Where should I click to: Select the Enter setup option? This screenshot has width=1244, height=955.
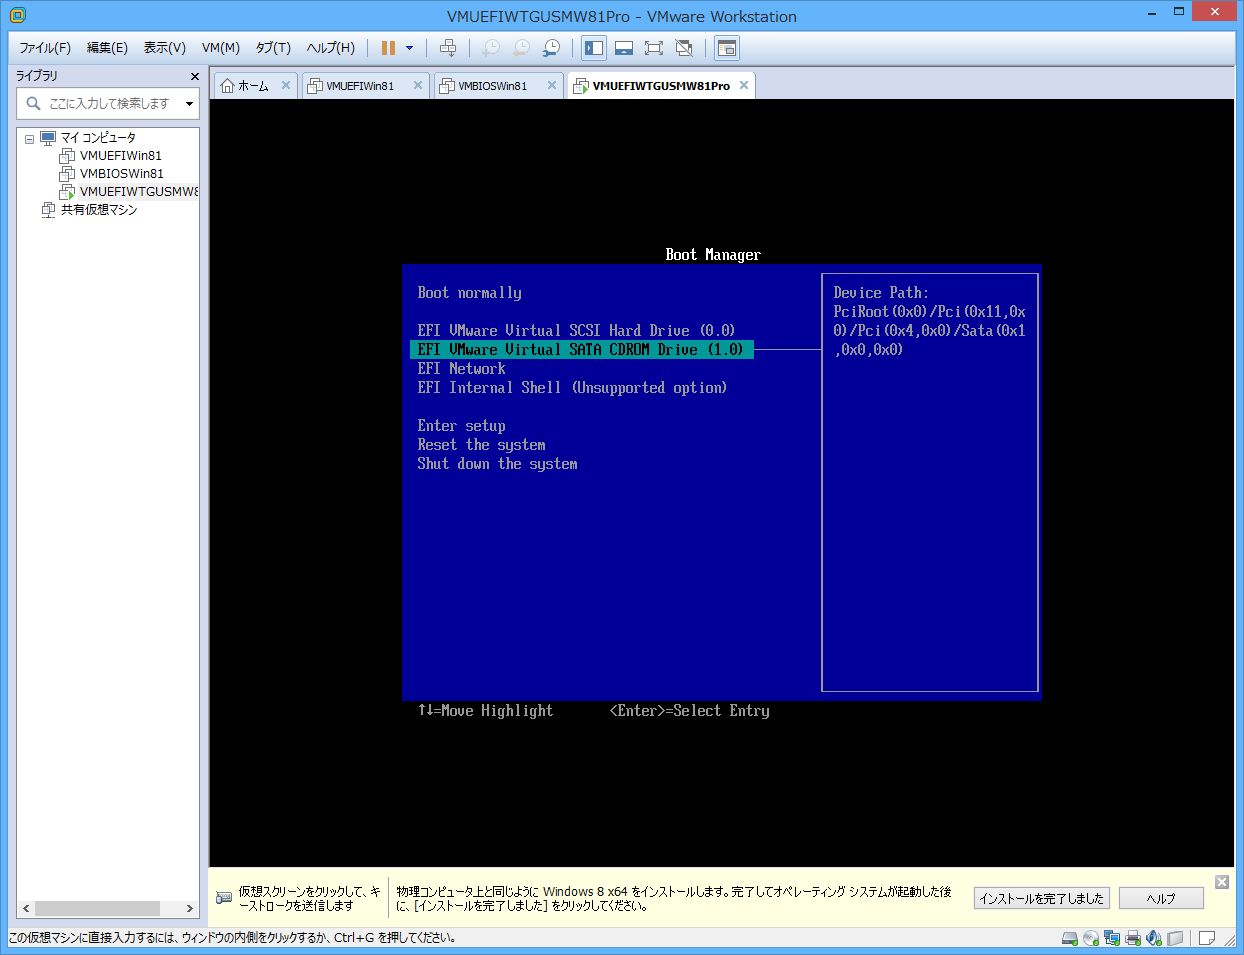pyautogui.click(x=461, y=426)
